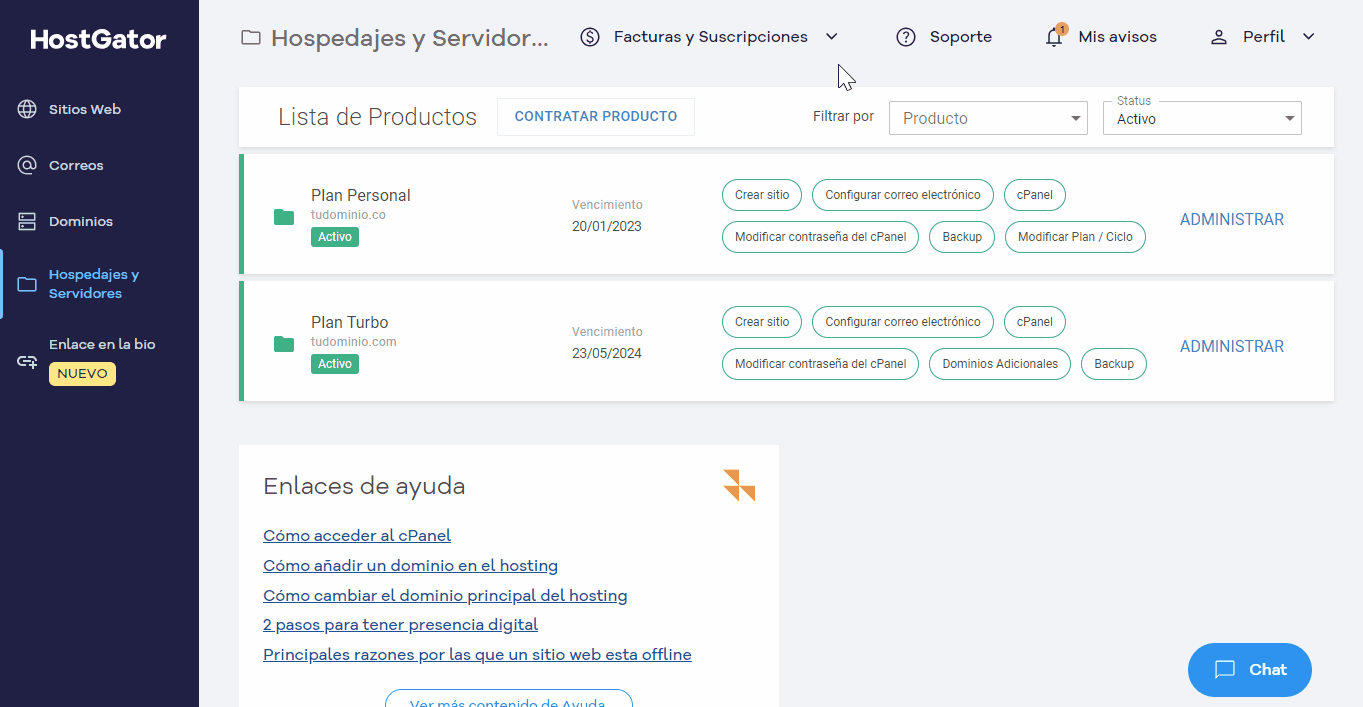
Task: Click the Plan Turbo title
Action: pyautogui.click(x=350, y=322)
